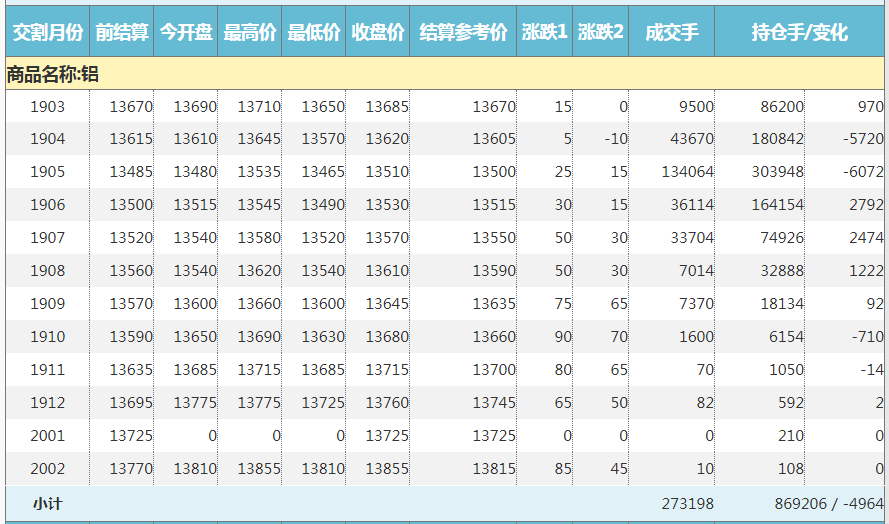Select the subtotal 869206 / -4964 cell
The width and height of the screenshot is (889, 524).
pos(828,504)
